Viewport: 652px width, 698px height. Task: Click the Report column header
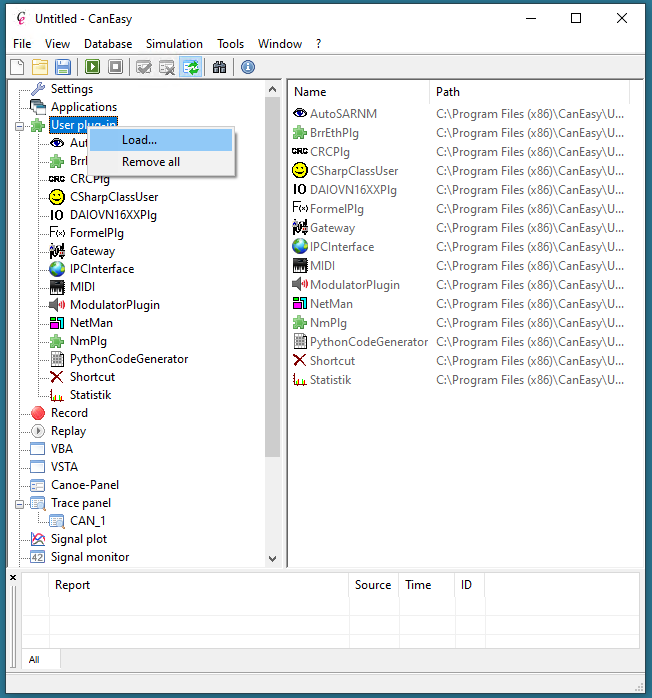click(199, 585)
